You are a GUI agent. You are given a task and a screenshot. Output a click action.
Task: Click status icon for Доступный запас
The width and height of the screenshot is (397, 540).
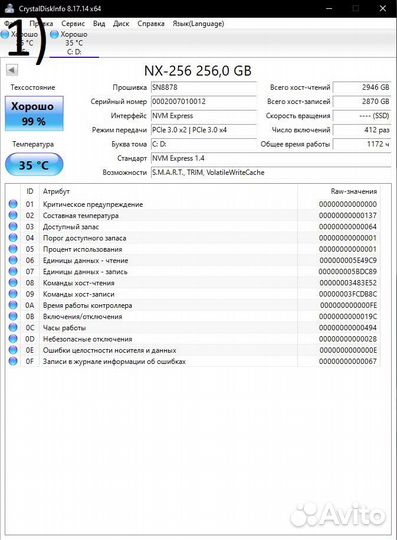[x=13, y=226]
